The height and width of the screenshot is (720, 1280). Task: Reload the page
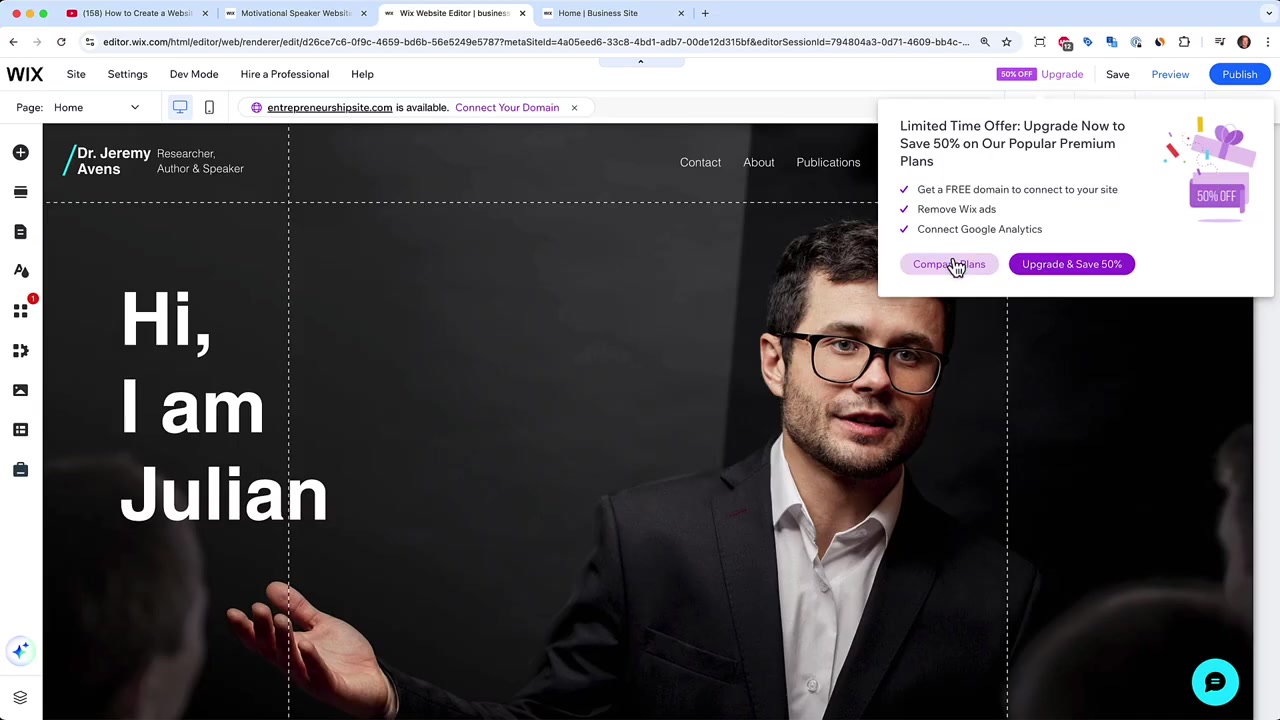coord(61,42)
